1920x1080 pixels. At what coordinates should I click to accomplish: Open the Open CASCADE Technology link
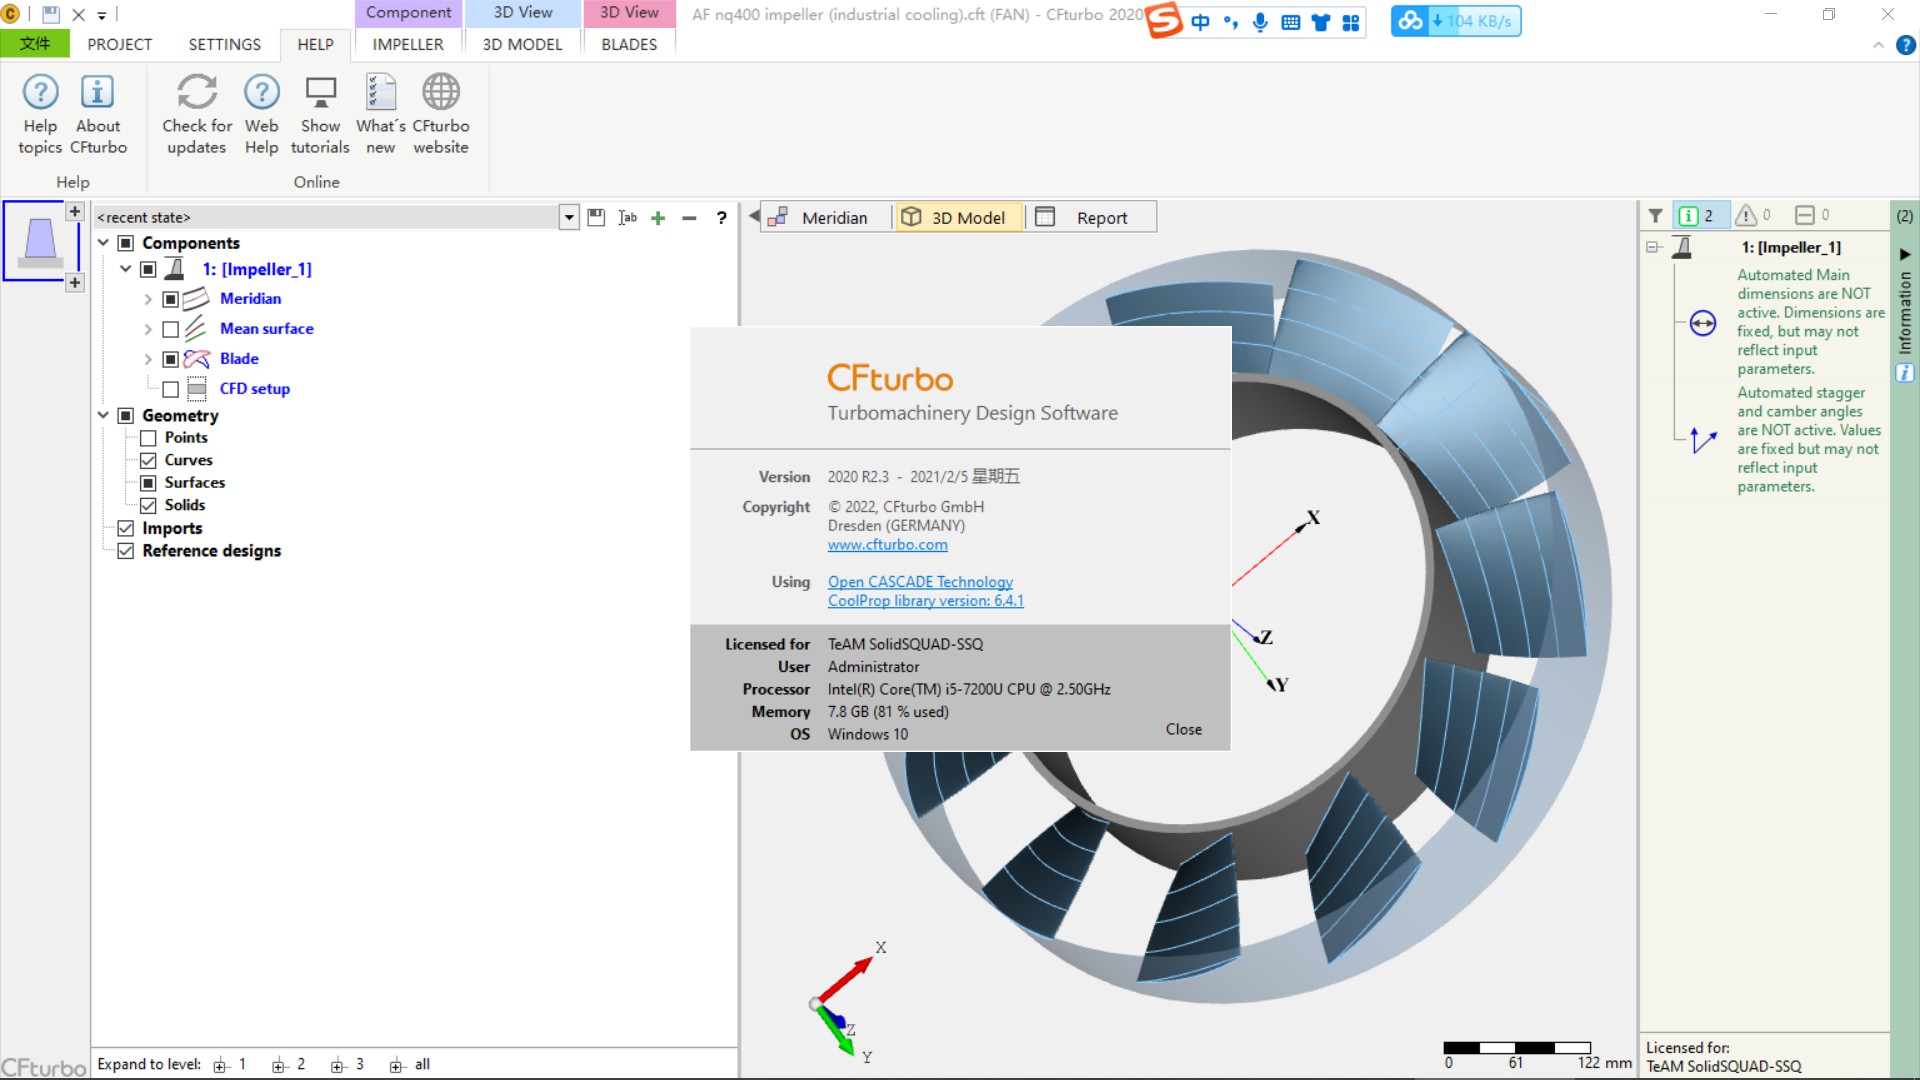(x=920, y=582)
